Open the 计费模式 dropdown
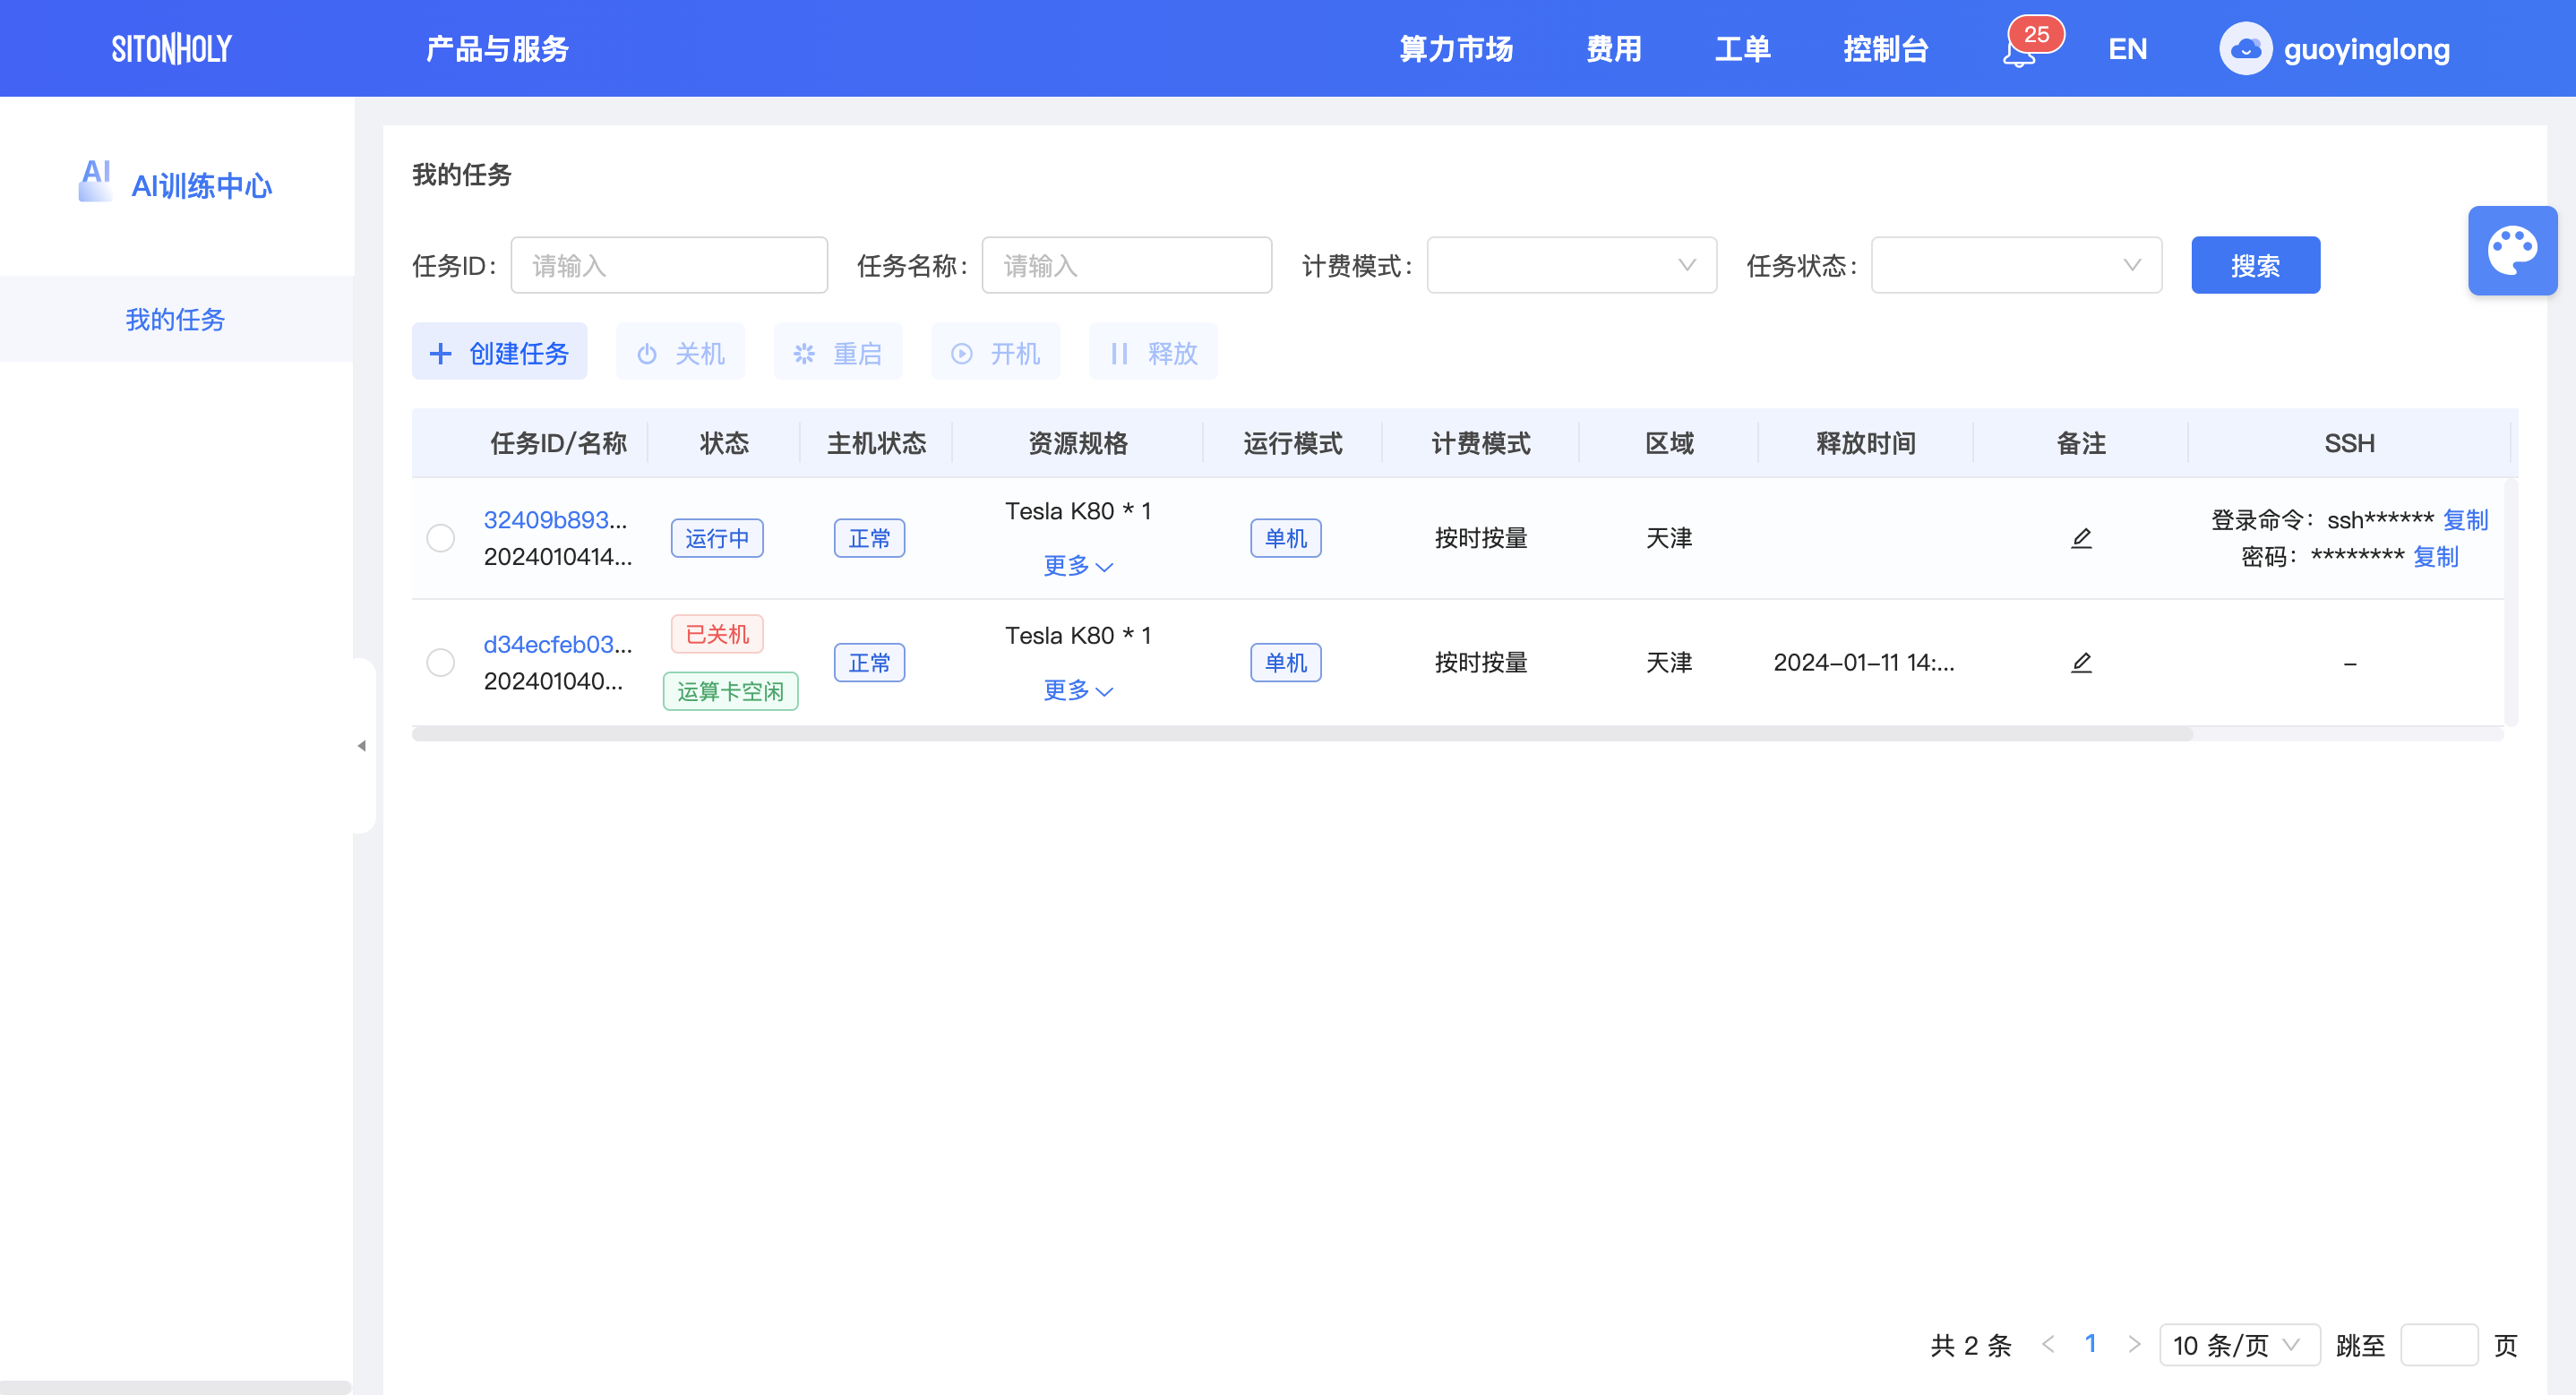Screen dimensions: 2576x1395 pos(1571,265)
